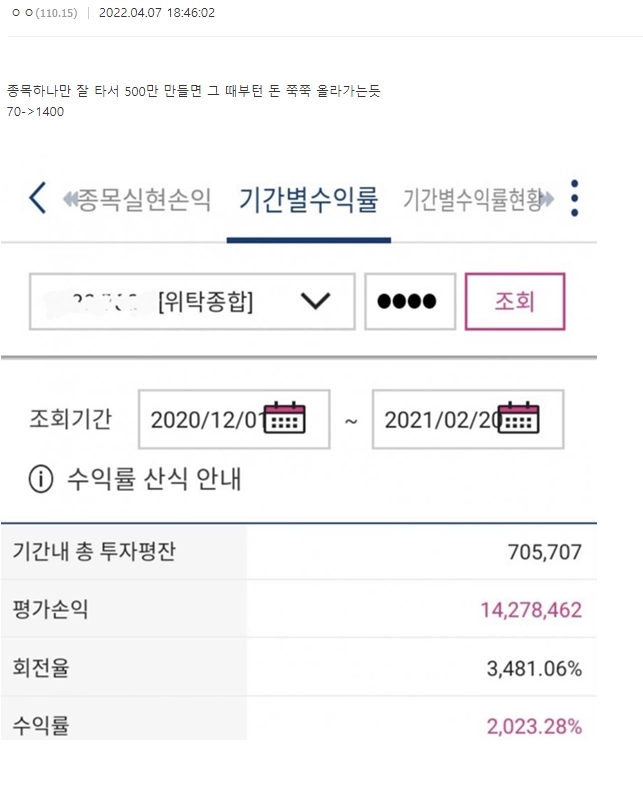The image size is (643, 800).
Task: Switch to the 종목실현손익 tab
Action: point(138,199)
